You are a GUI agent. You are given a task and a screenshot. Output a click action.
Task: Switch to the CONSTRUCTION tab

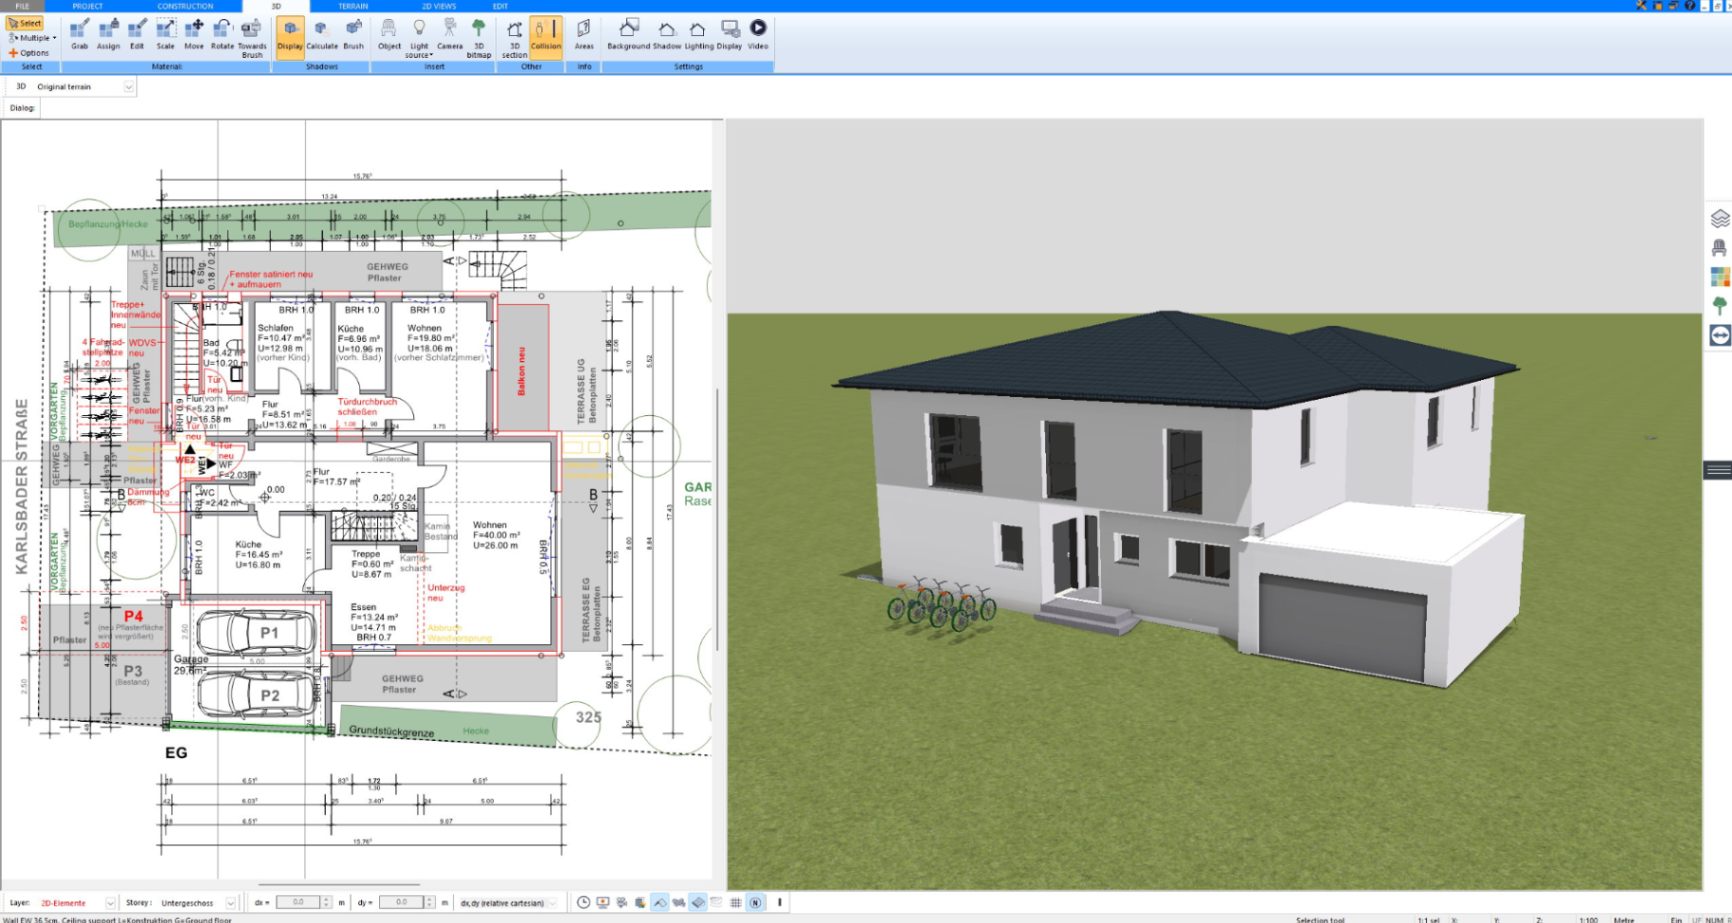[x=185, y=6]
